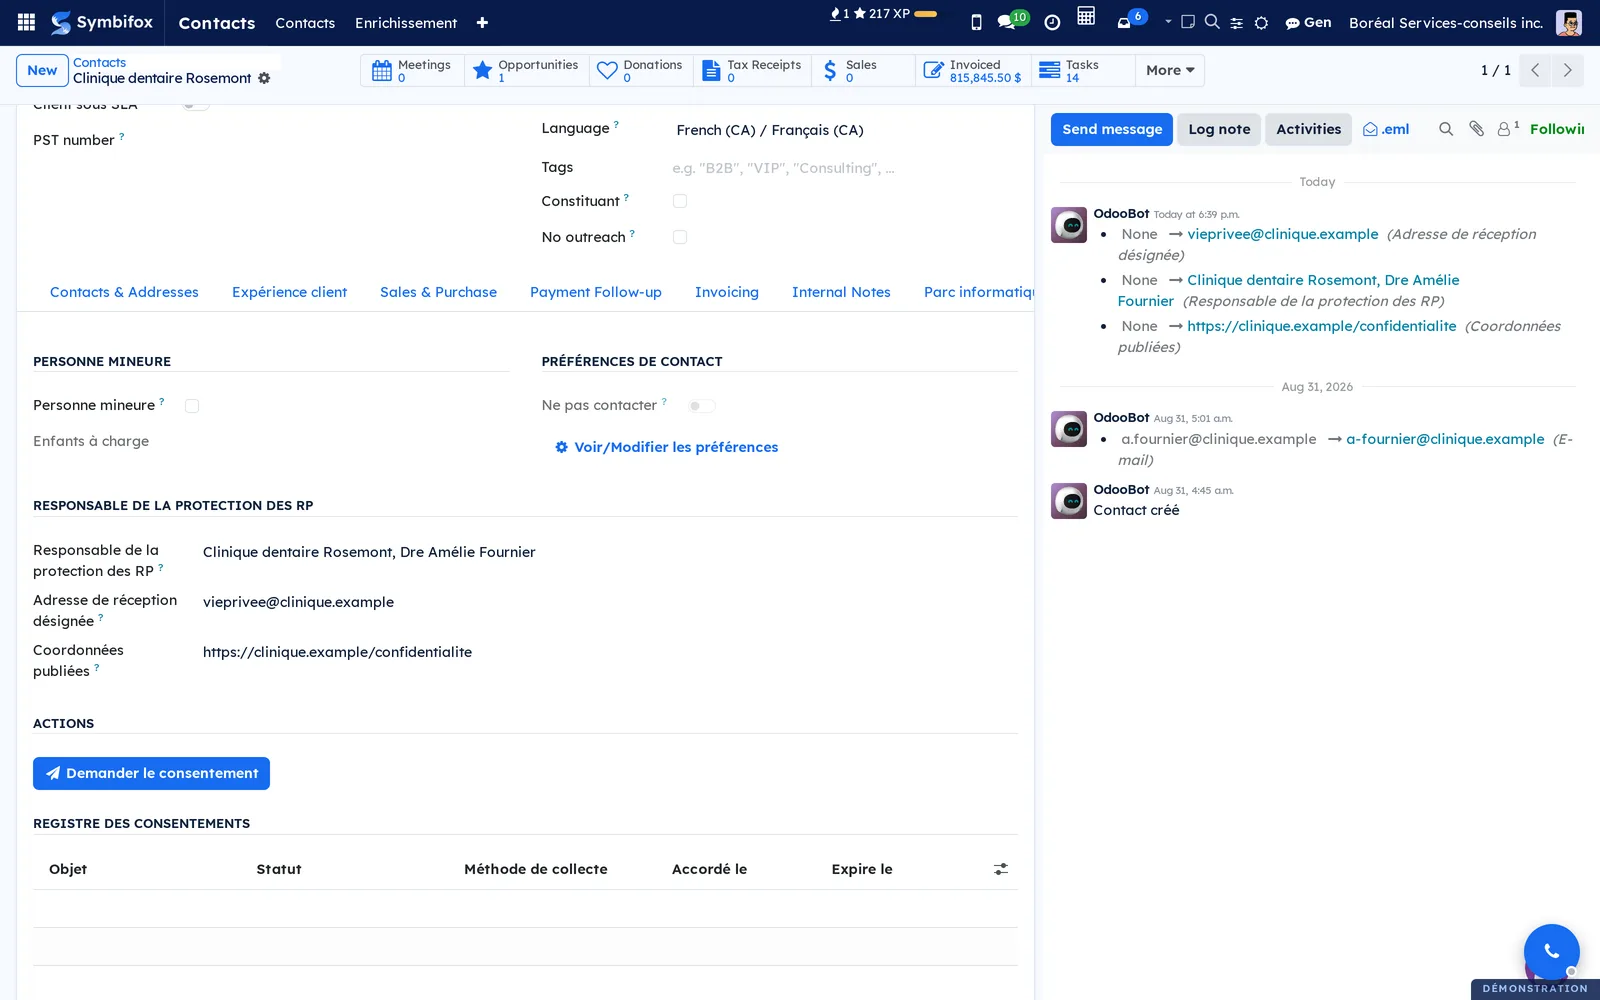Open the sticky note icon in navbar
Viewport: 1600px width, 1000px height.
coord(1188,22)
